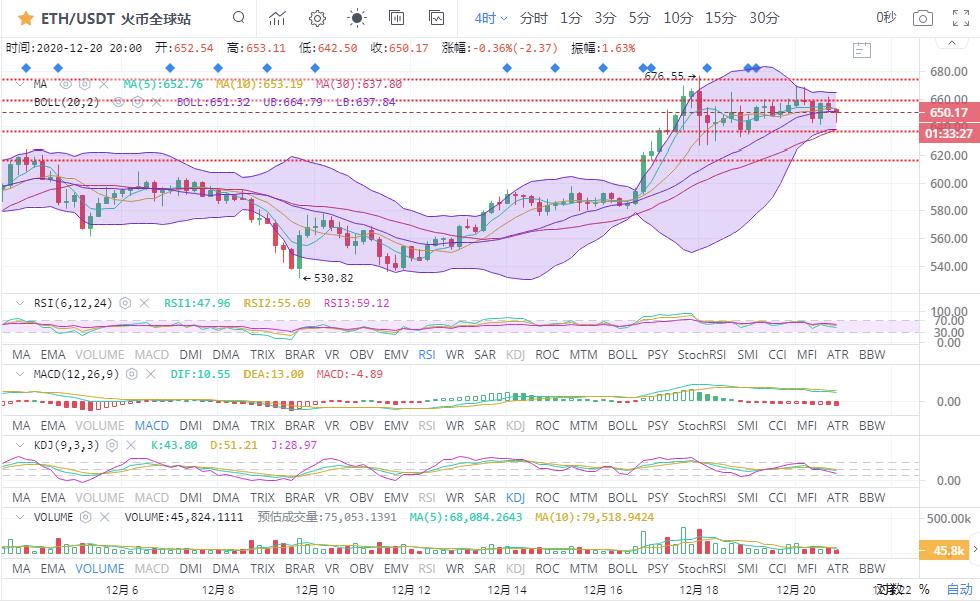Remove the MA indicator with its X
Viewport: 980px width, 601px height.
(x=104, y=84)
